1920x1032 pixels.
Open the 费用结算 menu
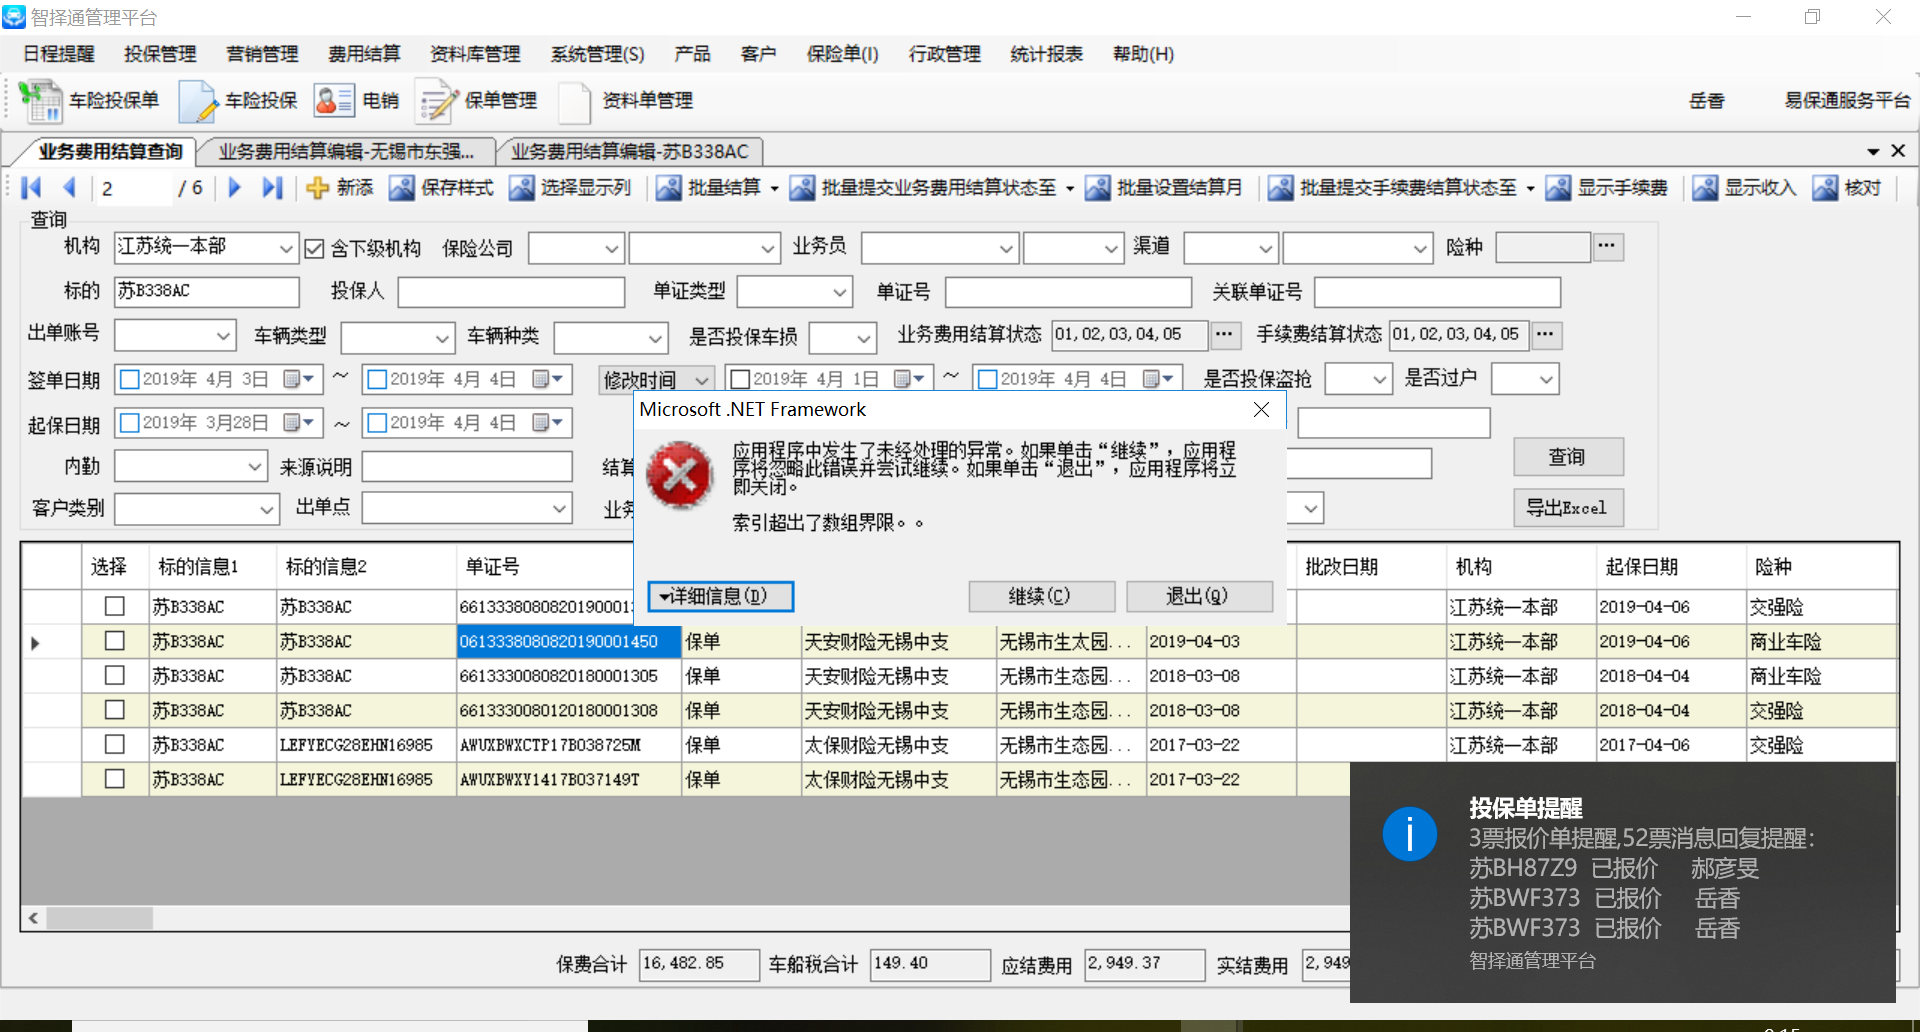[364, 54]
